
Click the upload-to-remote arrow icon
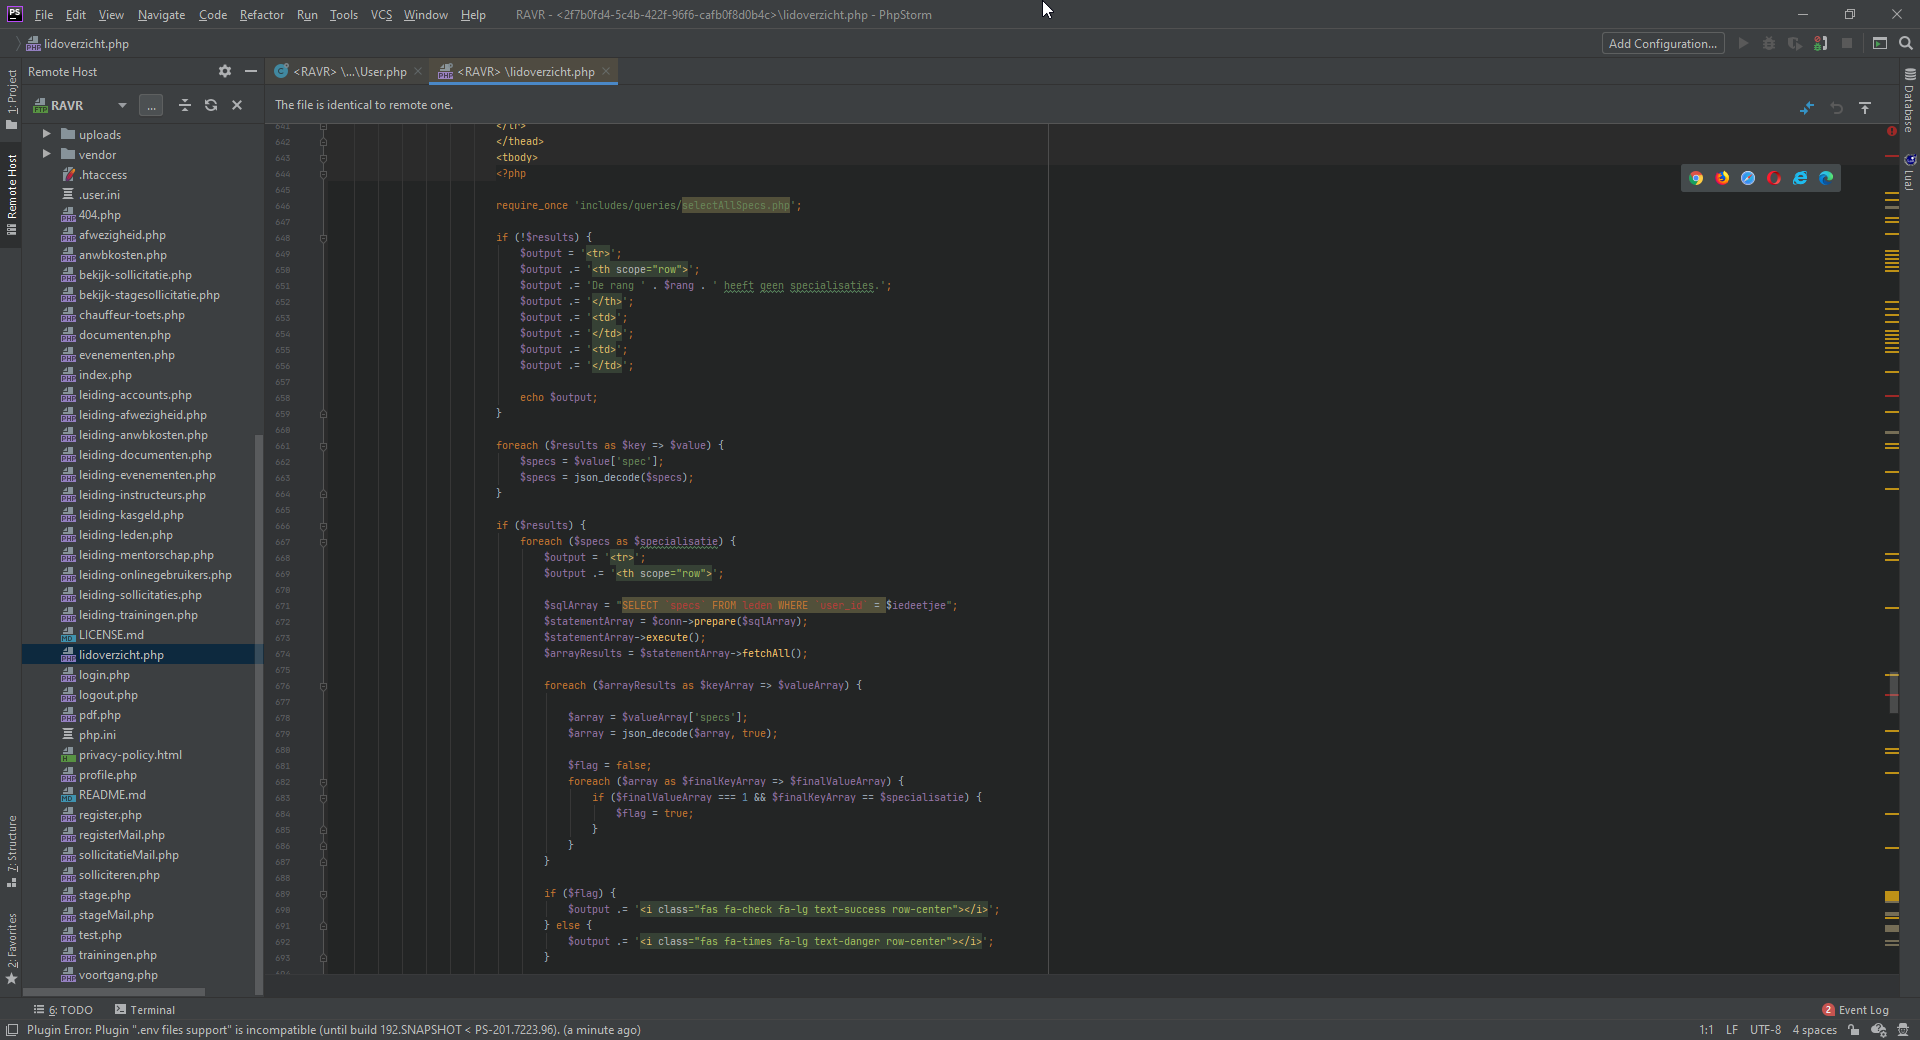coord(1865,107)
